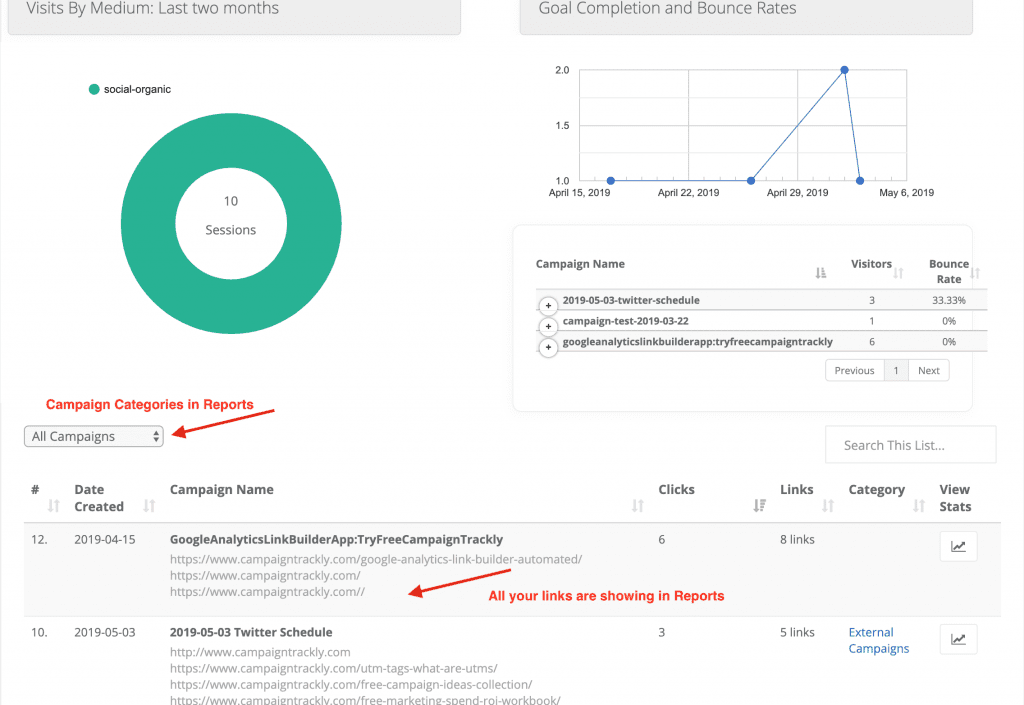Screen dimensions: 1024x705
Task: Sort list by # column
Action: click(54, 505)
